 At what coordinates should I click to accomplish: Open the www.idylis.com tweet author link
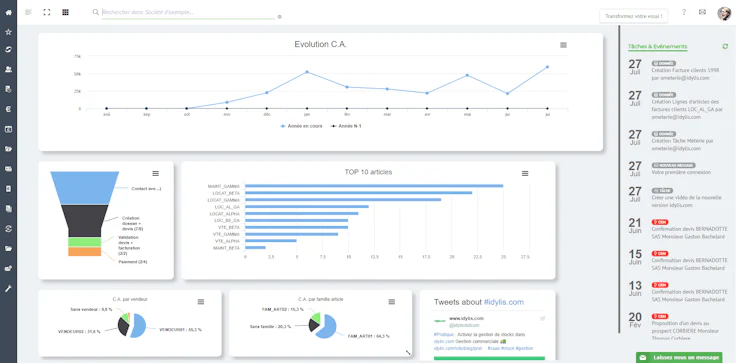point(467,318)
